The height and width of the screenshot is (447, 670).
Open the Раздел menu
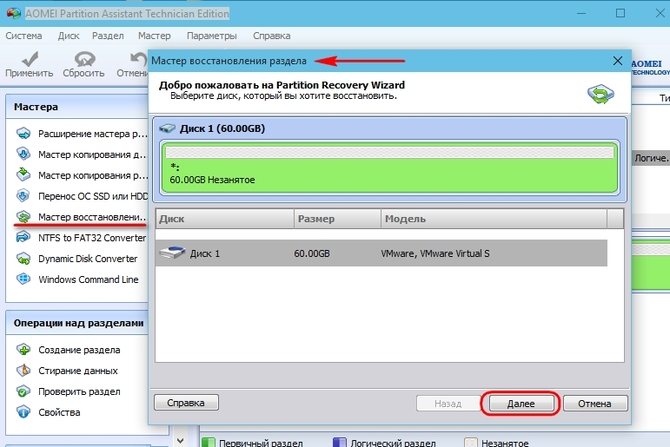(x=108, y=36)
